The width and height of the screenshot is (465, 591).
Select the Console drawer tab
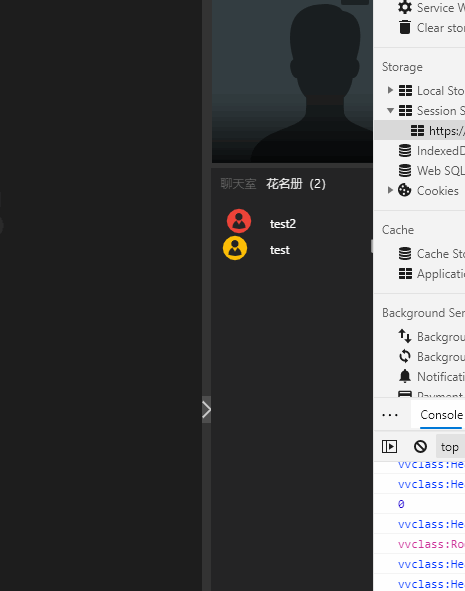pos(441,415)
